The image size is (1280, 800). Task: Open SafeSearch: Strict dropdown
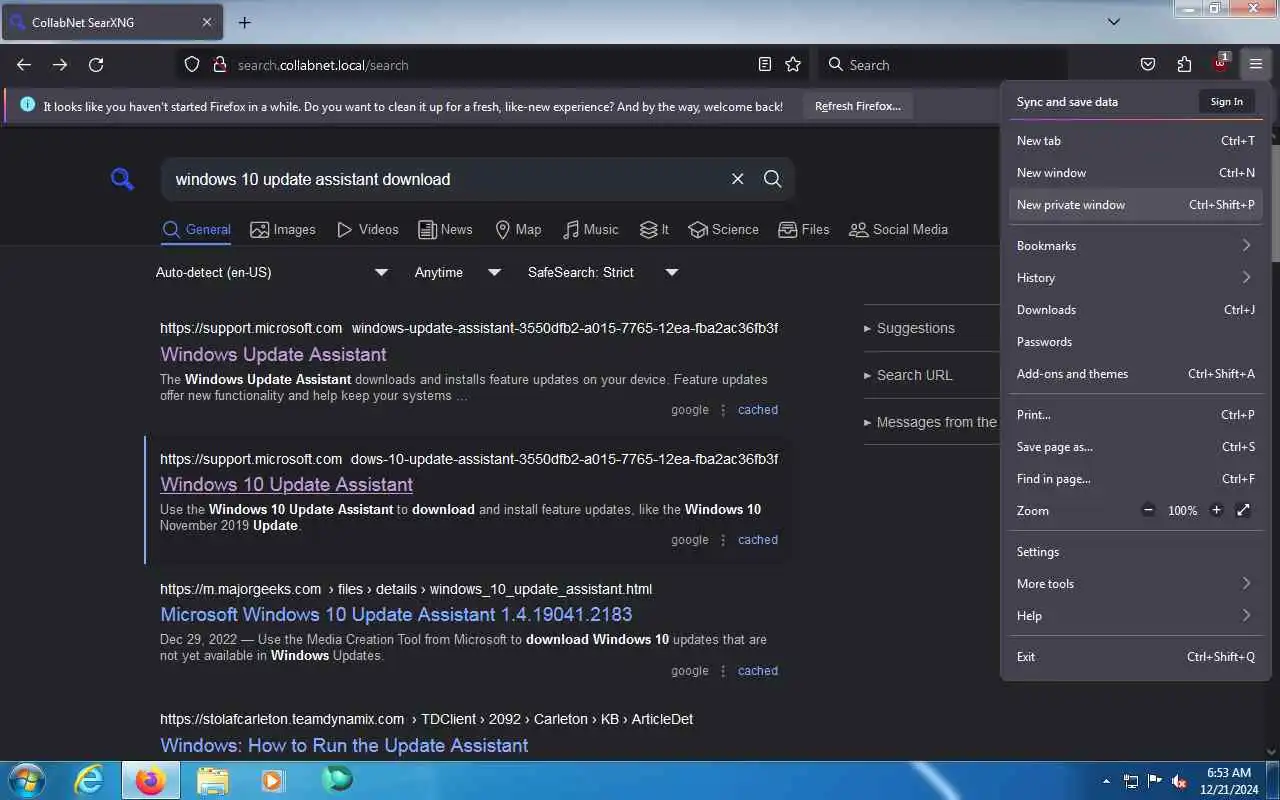[x=603, y=272]
